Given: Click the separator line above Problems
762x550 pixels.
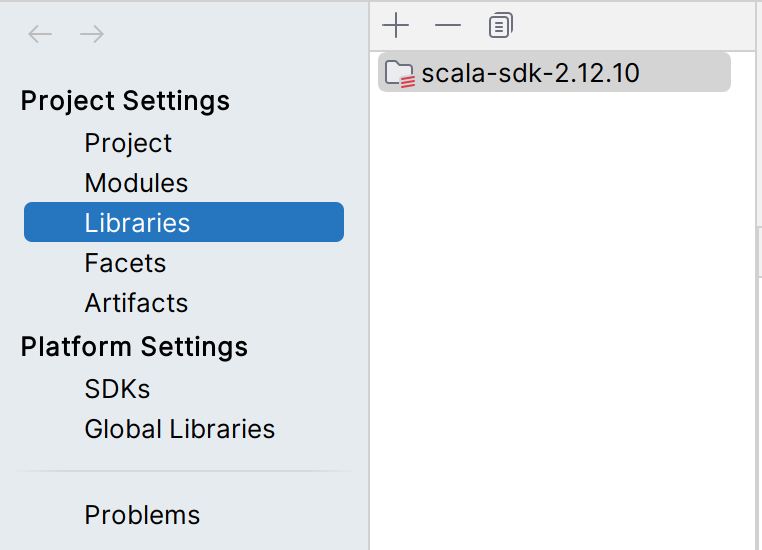Looking at the screenshot, I should point(185,471).
